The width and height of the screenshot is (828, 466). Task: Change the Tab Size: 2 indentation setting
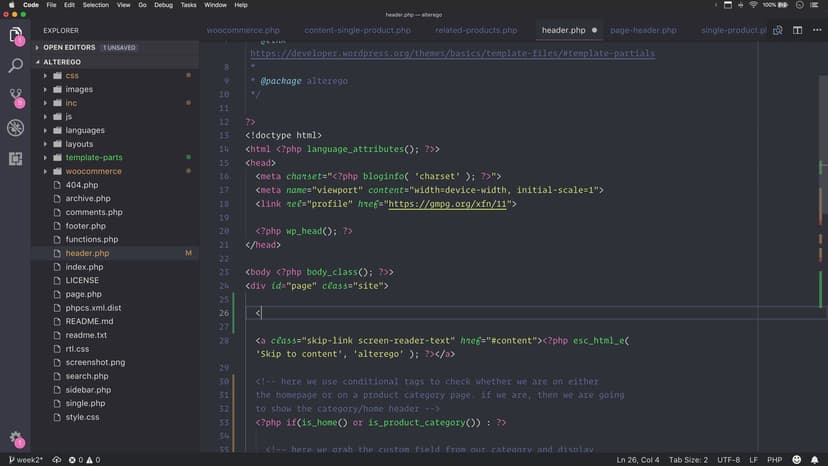coord(689,459)
